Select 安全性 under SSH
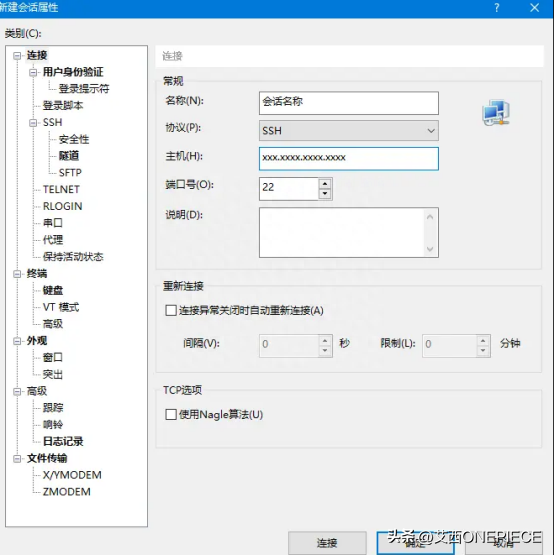Image resolution: width=554 pixels, height=556 pixels. pyautogui.click(x=74, y=139)
